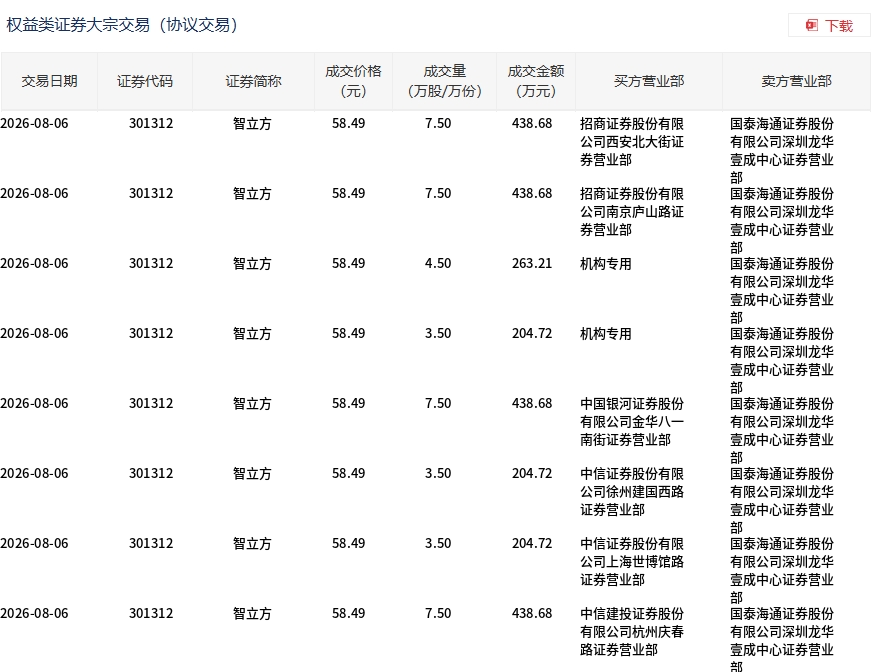
Task: Click volume 7.50 in the 南京庐山路 row
Action: pyautogui.click(x=438, y=194)
